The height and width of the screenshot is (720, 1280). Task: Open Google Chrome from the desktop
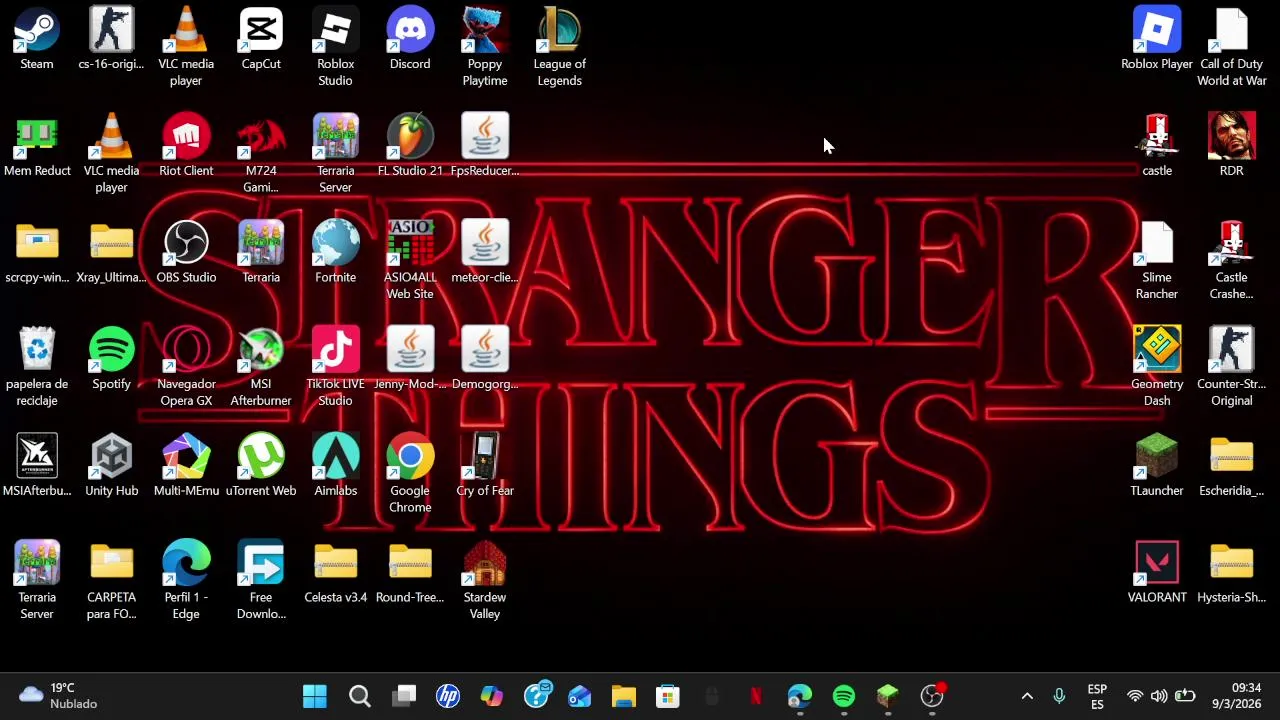(410, 474)
